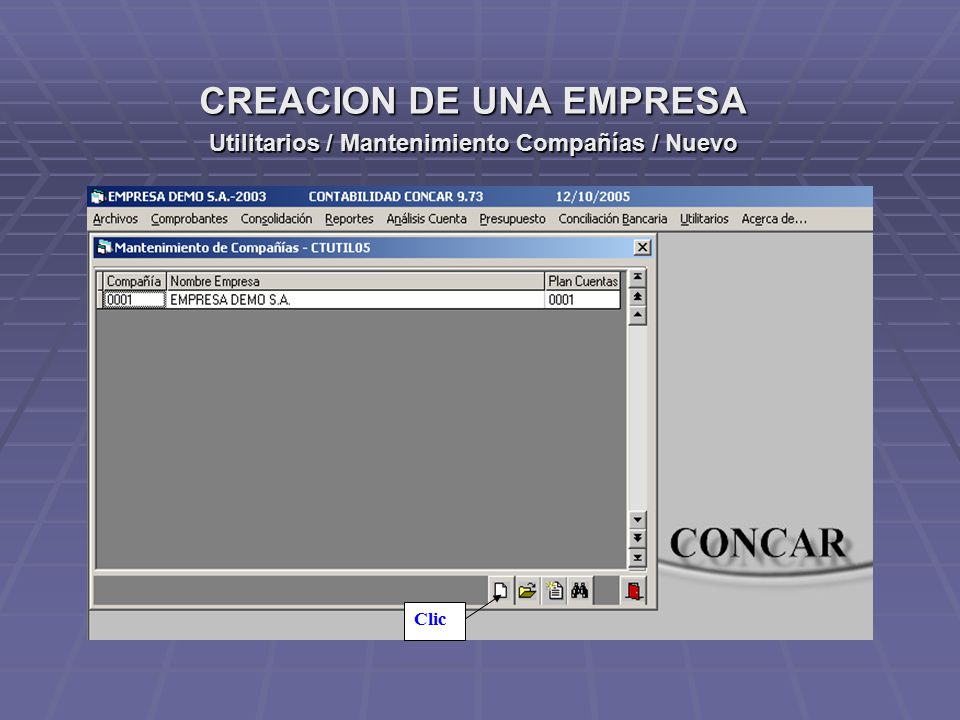Open the Reportes menu
Screen dimensions: 960x720
pyautogui.click(x=349, y=219)
